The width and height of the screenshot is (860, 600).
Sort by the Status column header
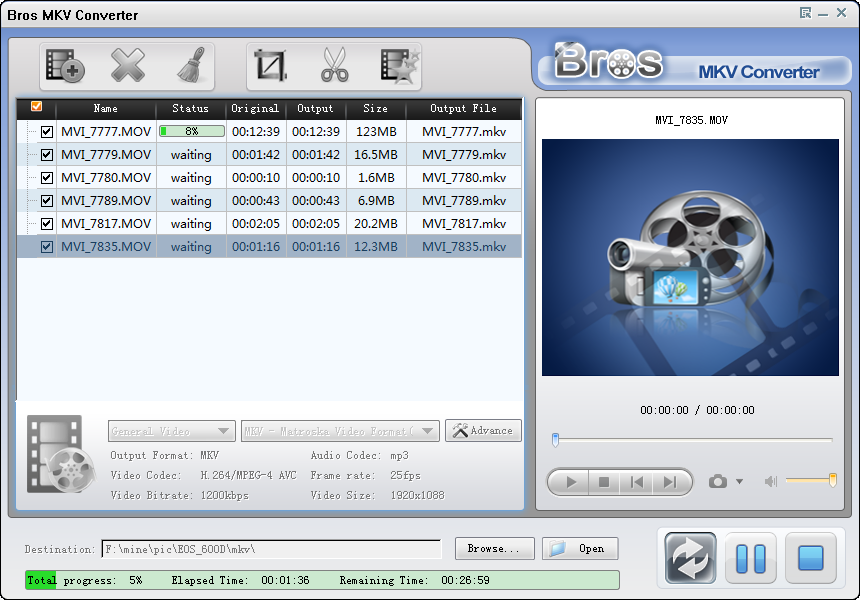coord(190,109)
